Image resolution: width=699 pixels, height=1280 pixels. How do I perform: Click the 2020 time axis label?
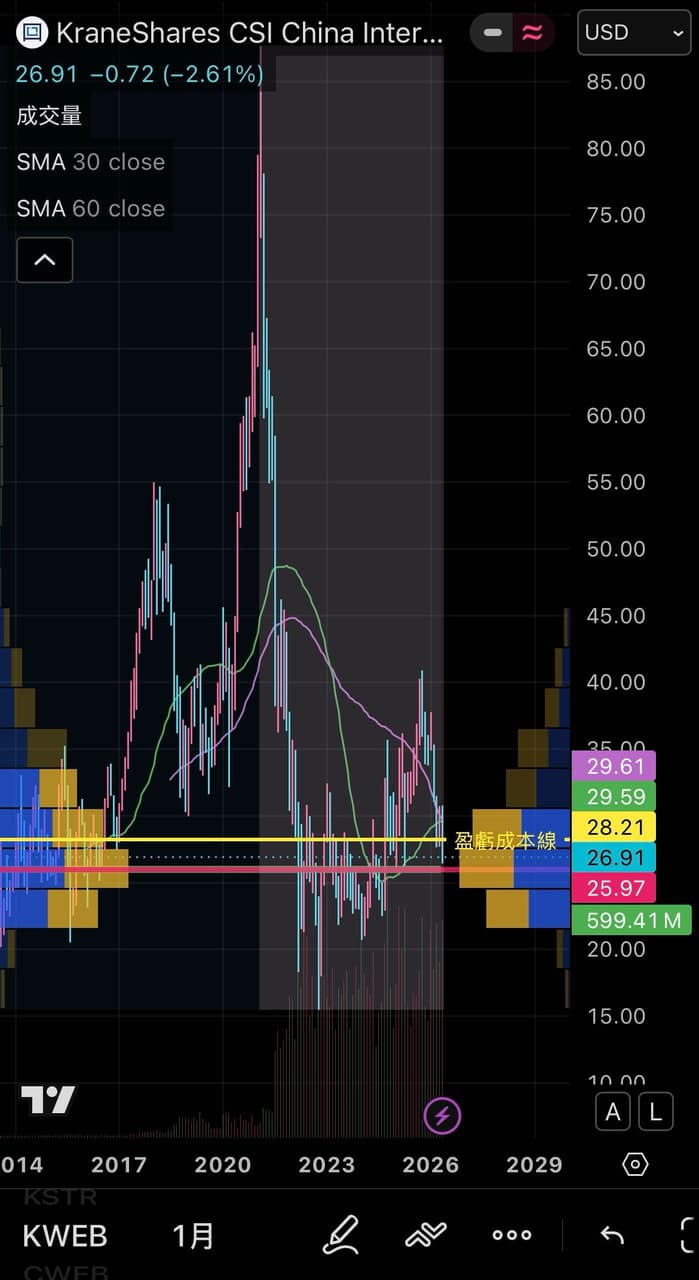click(x=222, y=1164)
